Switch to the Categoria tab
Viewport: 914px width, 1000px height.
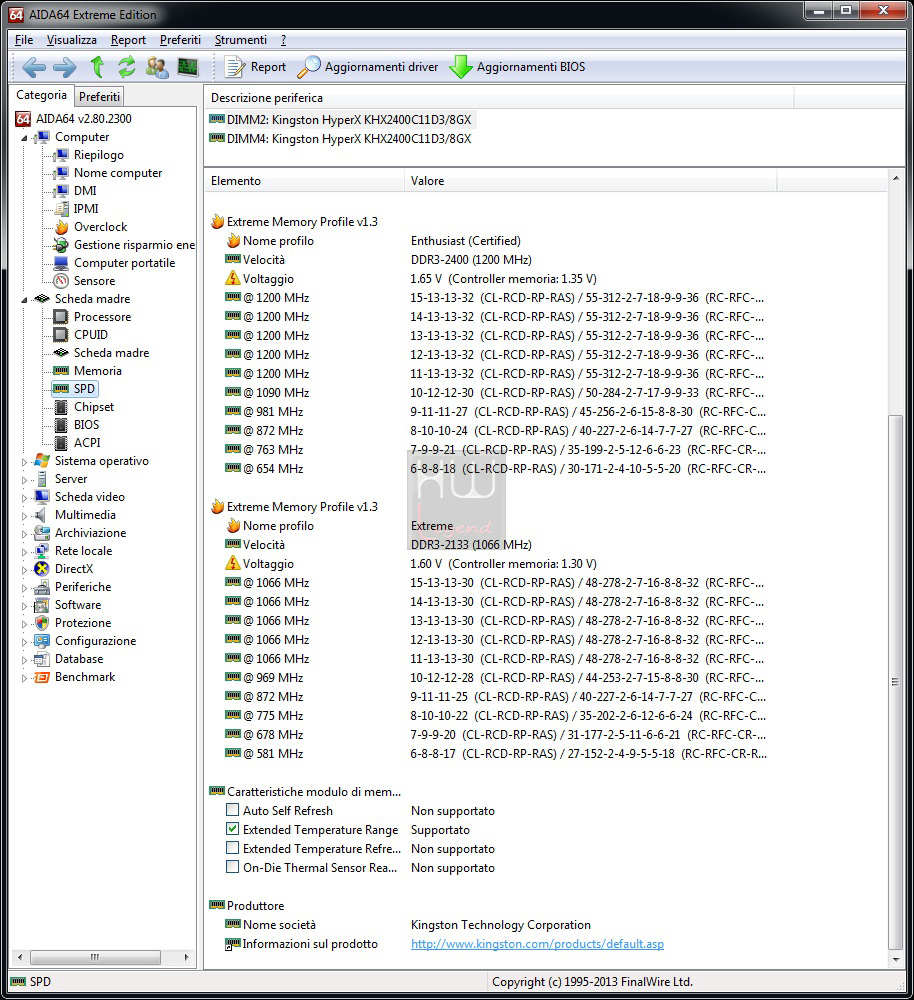41,95
